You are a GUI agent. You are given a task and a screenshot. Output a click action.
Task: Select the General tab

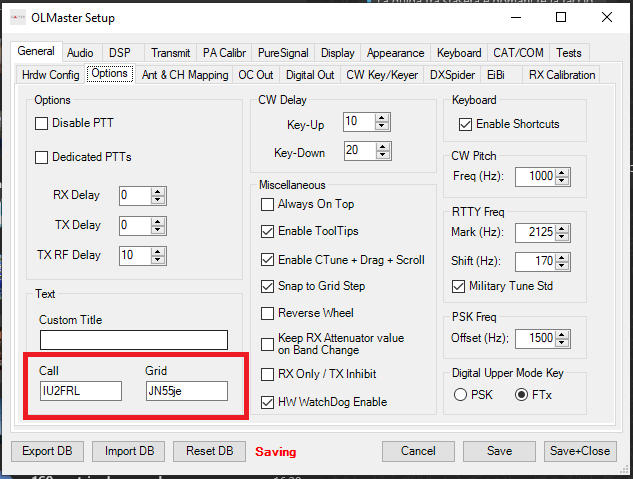(x=36, y=51)
